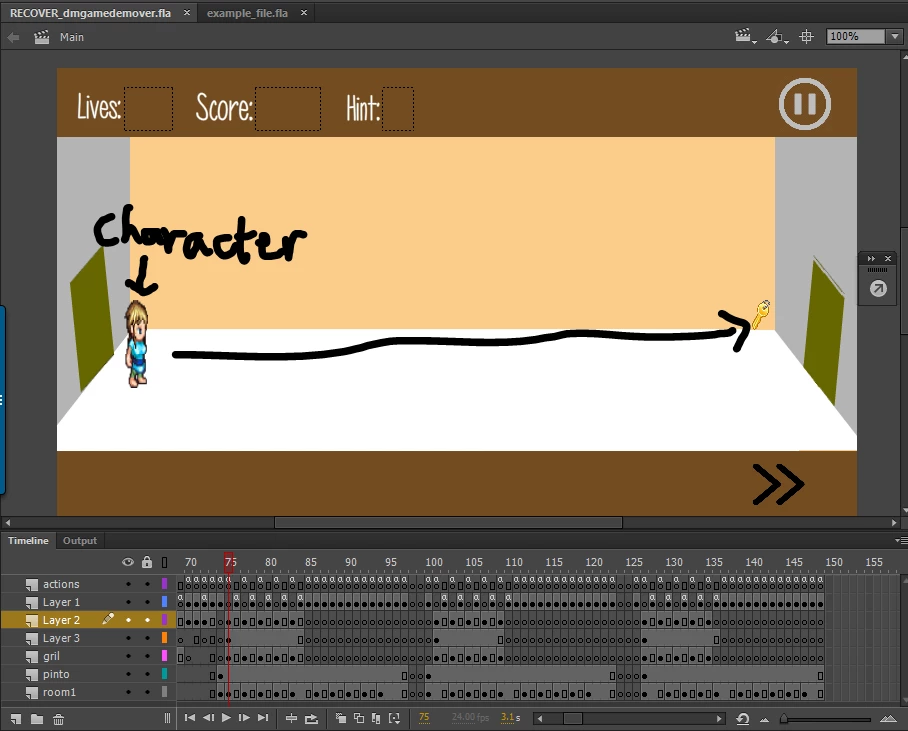The width and height of the screenshot is (908, 731).
Task: Click the New Layer icon
Action: [16, 719]
